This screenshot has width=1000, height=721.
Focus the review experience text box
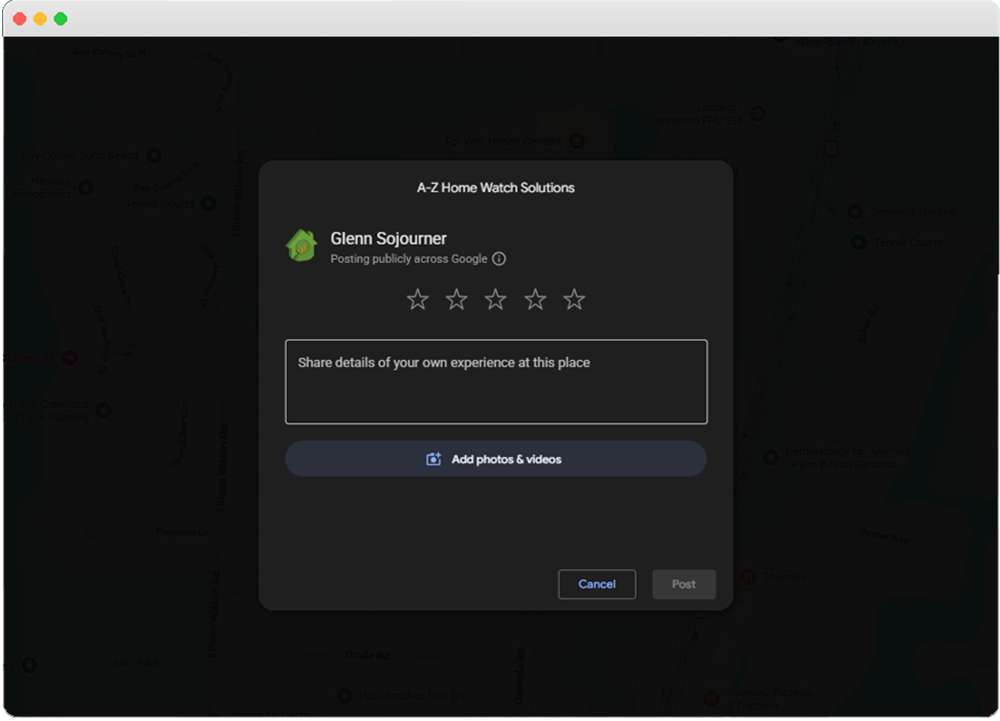tap(496, 381)
